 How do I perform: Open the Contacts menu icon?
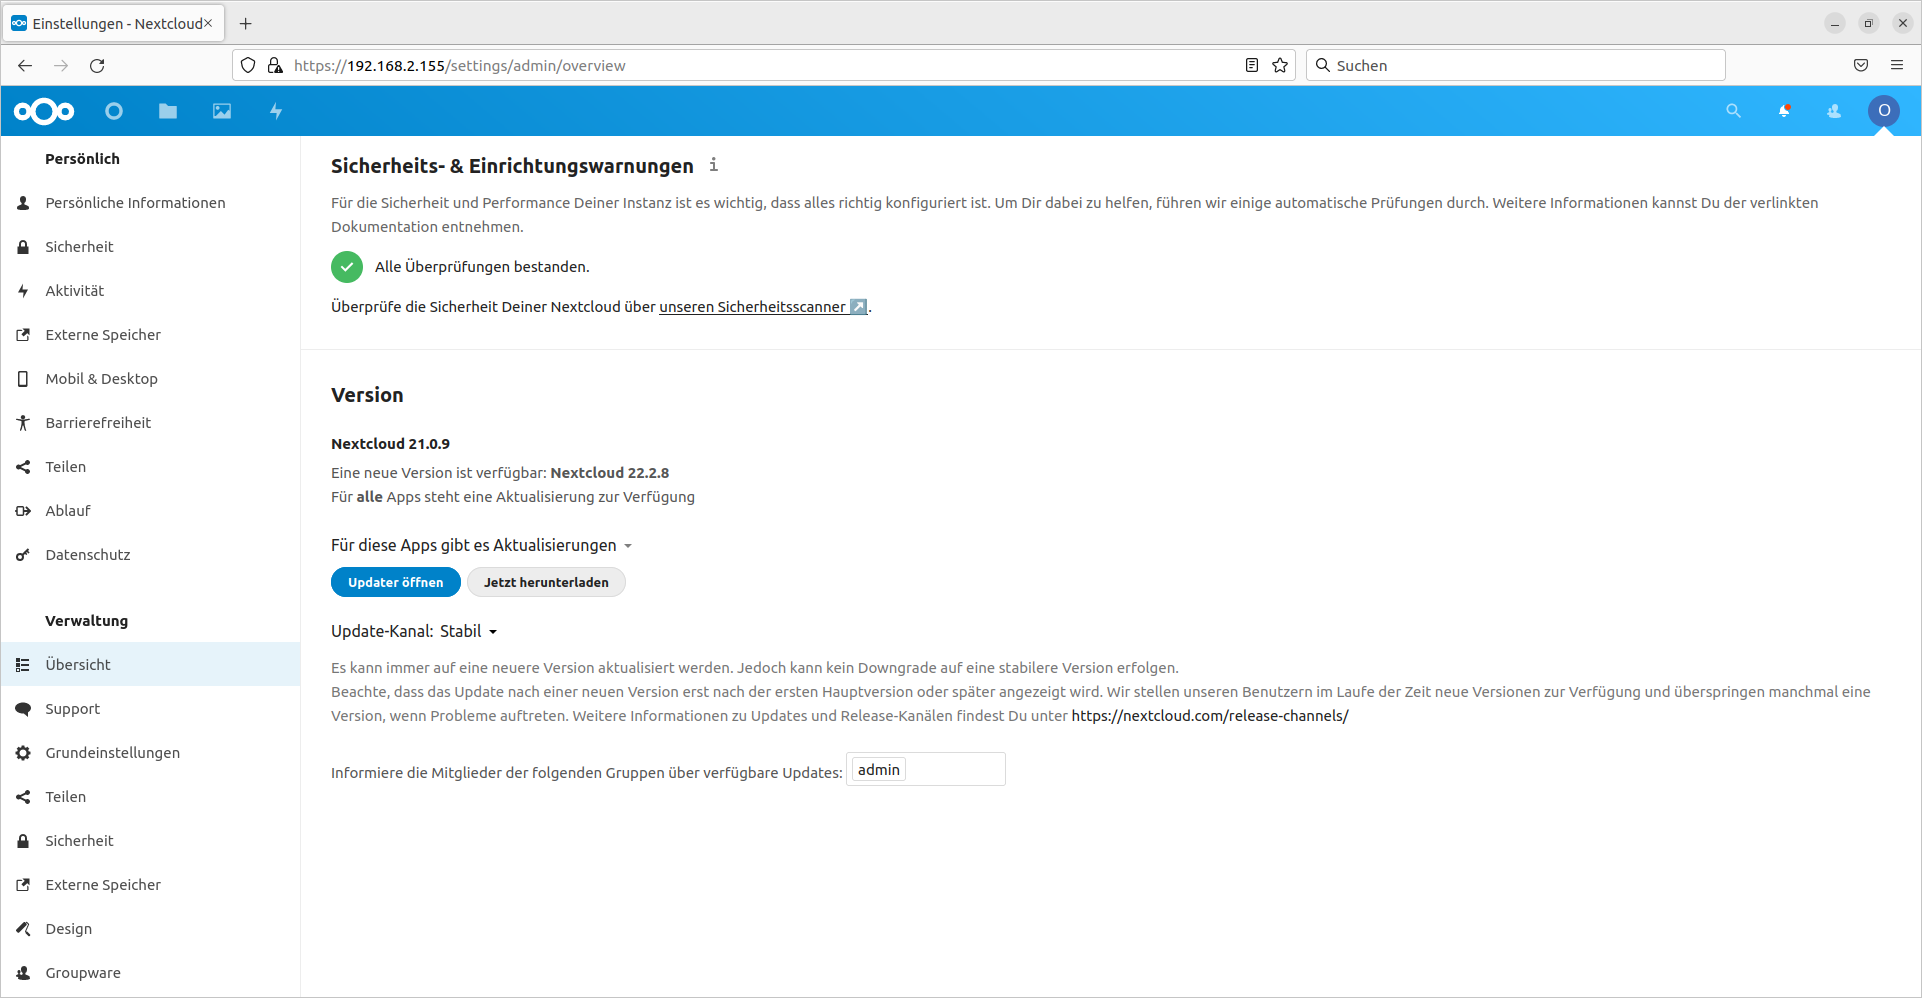point(1834,111)
